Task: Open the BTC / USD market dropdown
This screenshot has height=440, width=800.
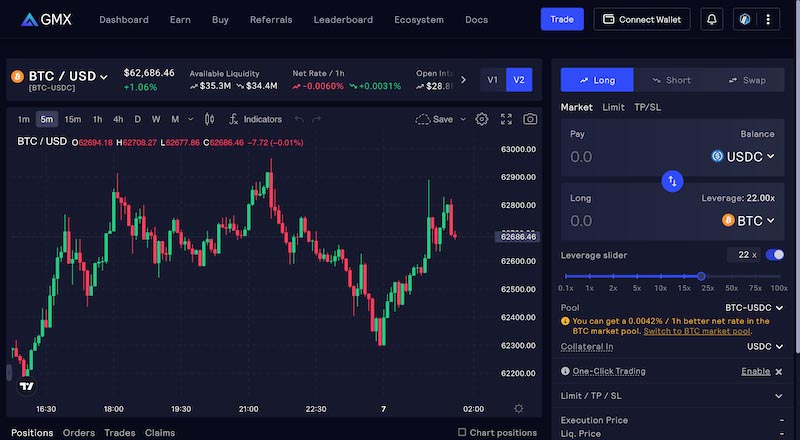Action: (68, 77)
